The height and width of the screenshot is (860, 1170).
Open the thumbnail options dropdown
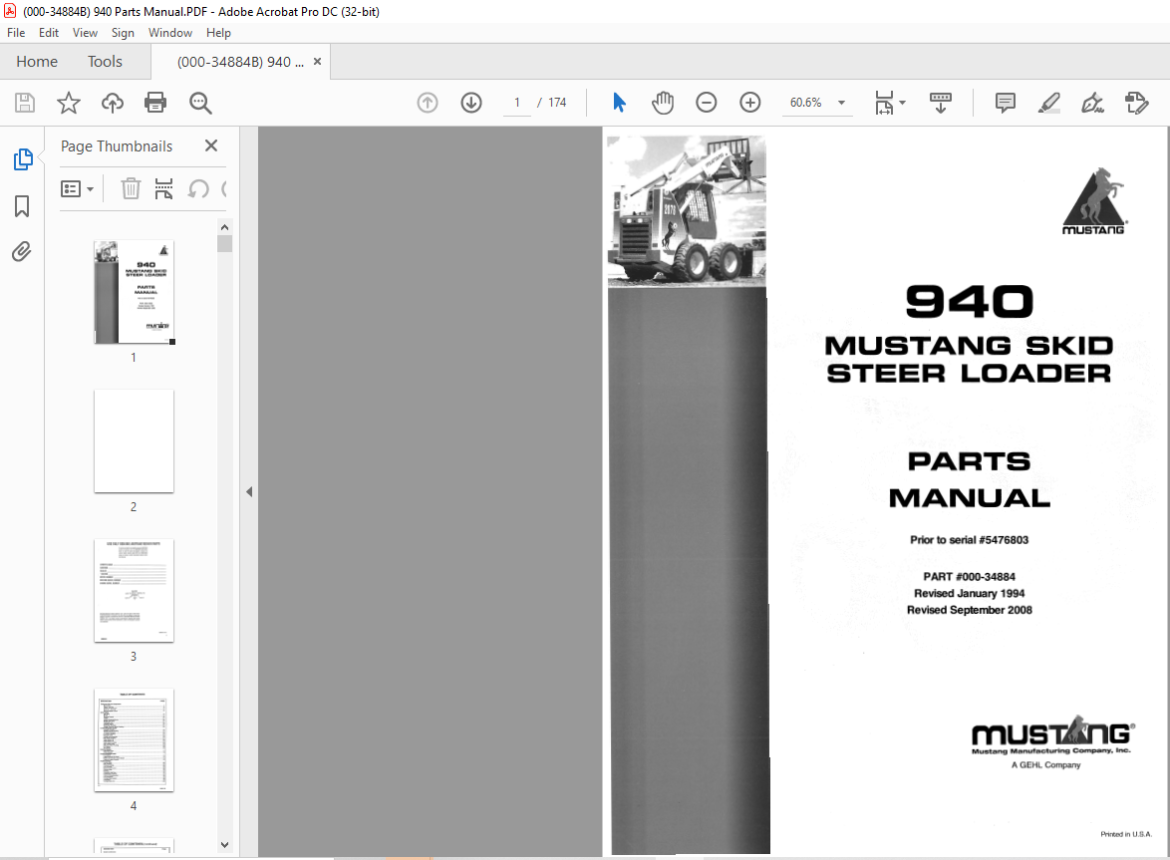coord(78,188)
